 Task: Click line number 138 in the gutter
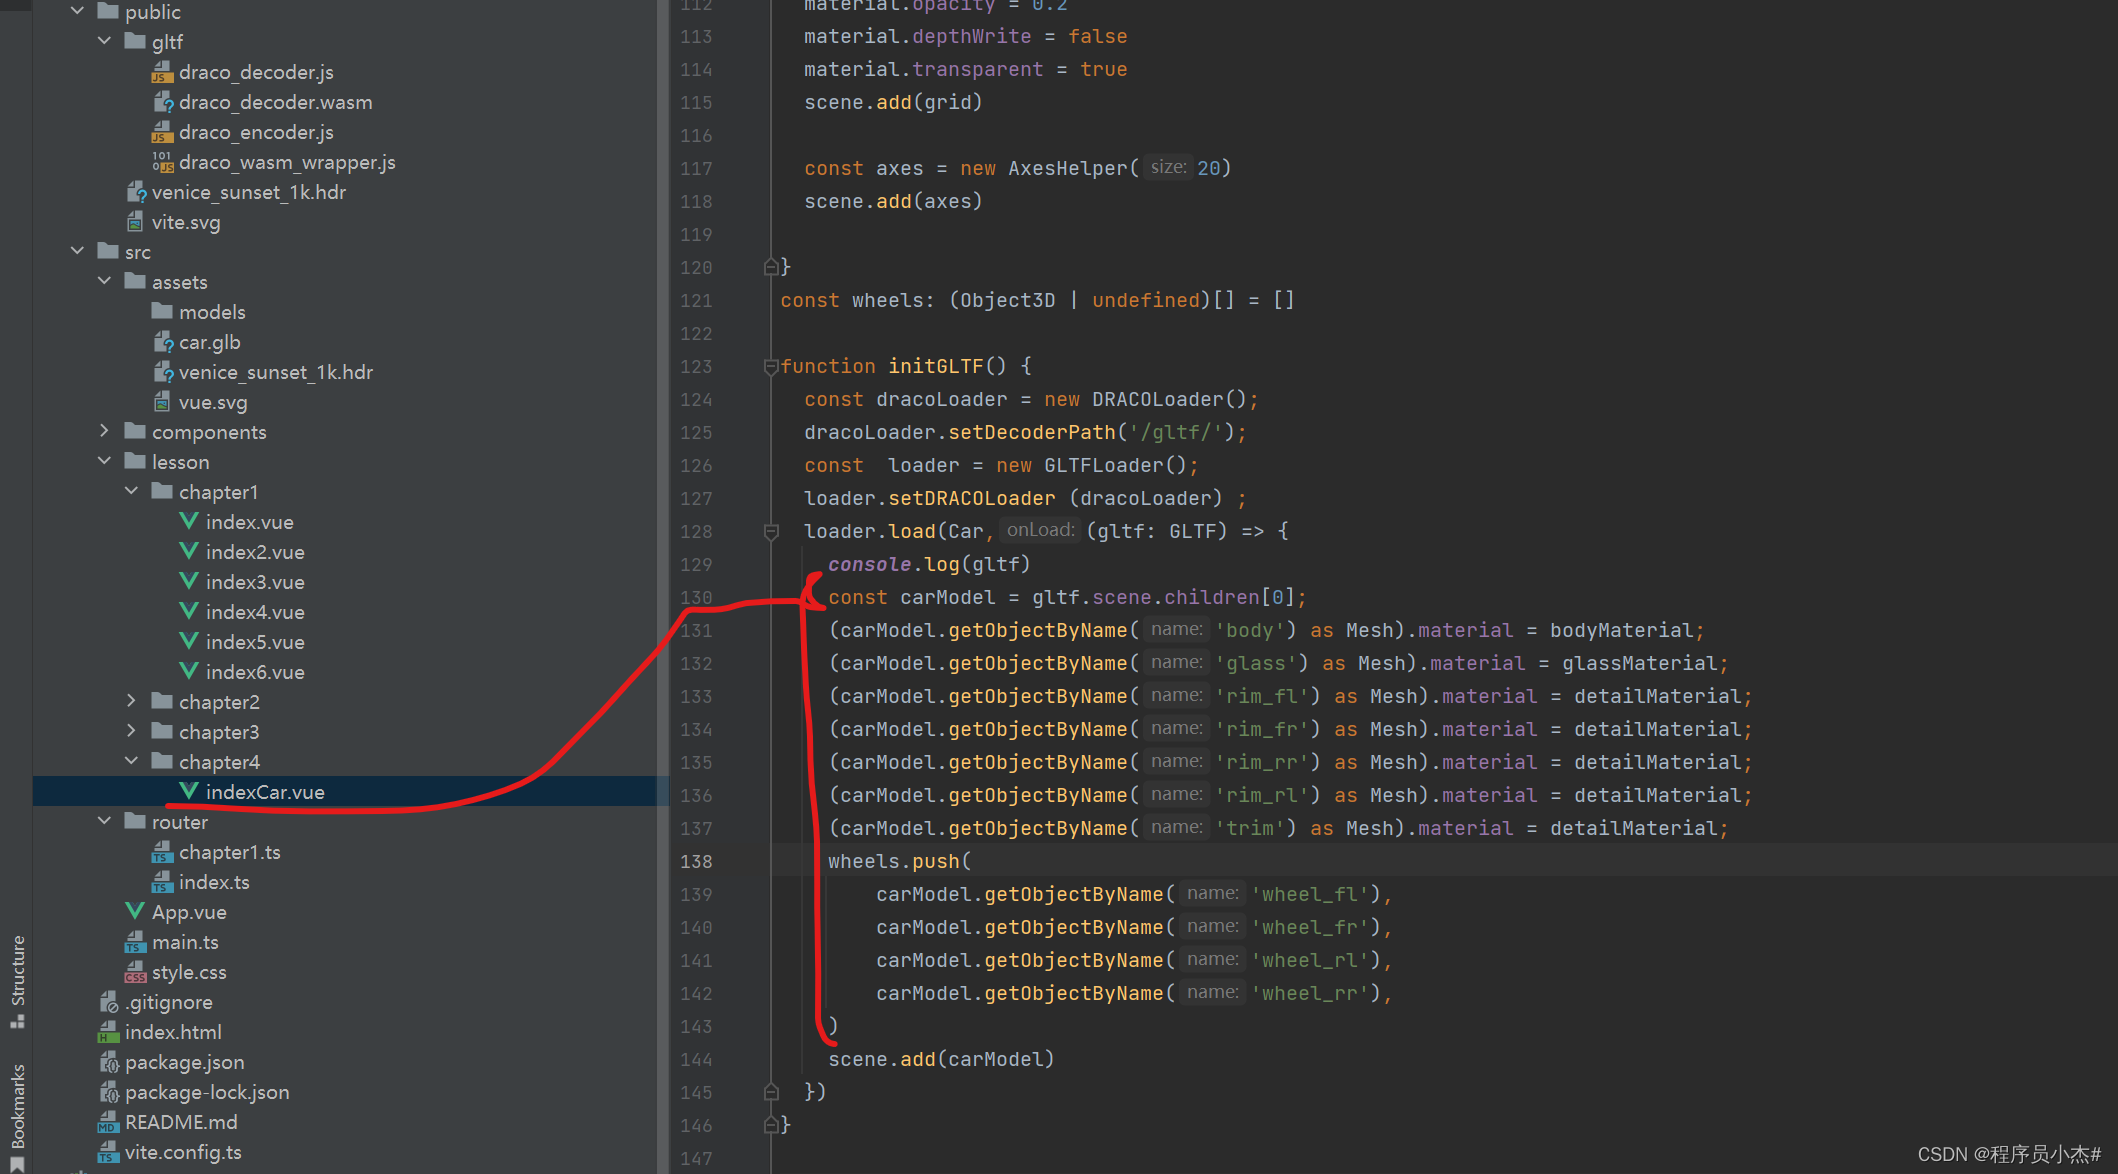(x=696, y=861)
